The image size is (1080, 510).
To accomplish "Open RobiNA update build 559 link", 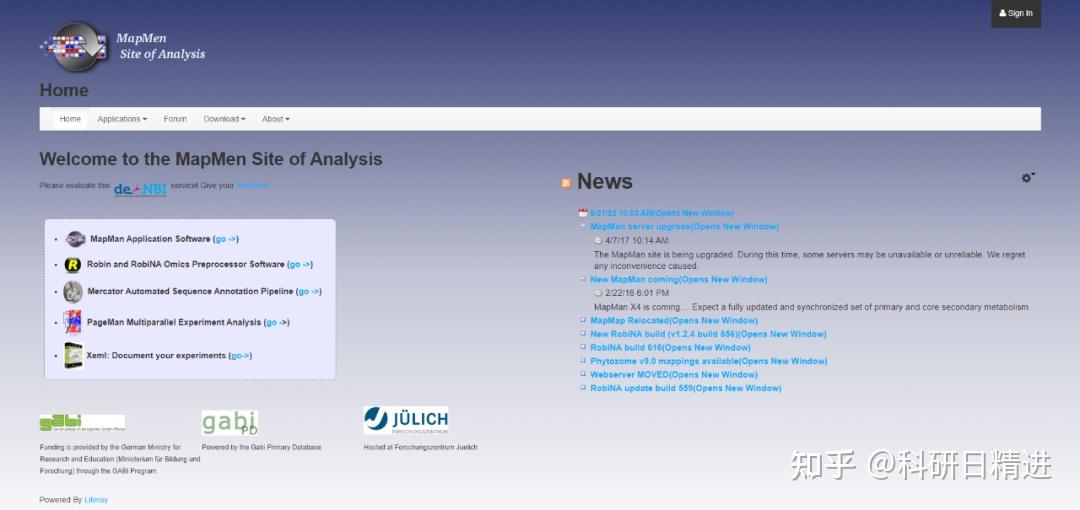I will (686, 389).
